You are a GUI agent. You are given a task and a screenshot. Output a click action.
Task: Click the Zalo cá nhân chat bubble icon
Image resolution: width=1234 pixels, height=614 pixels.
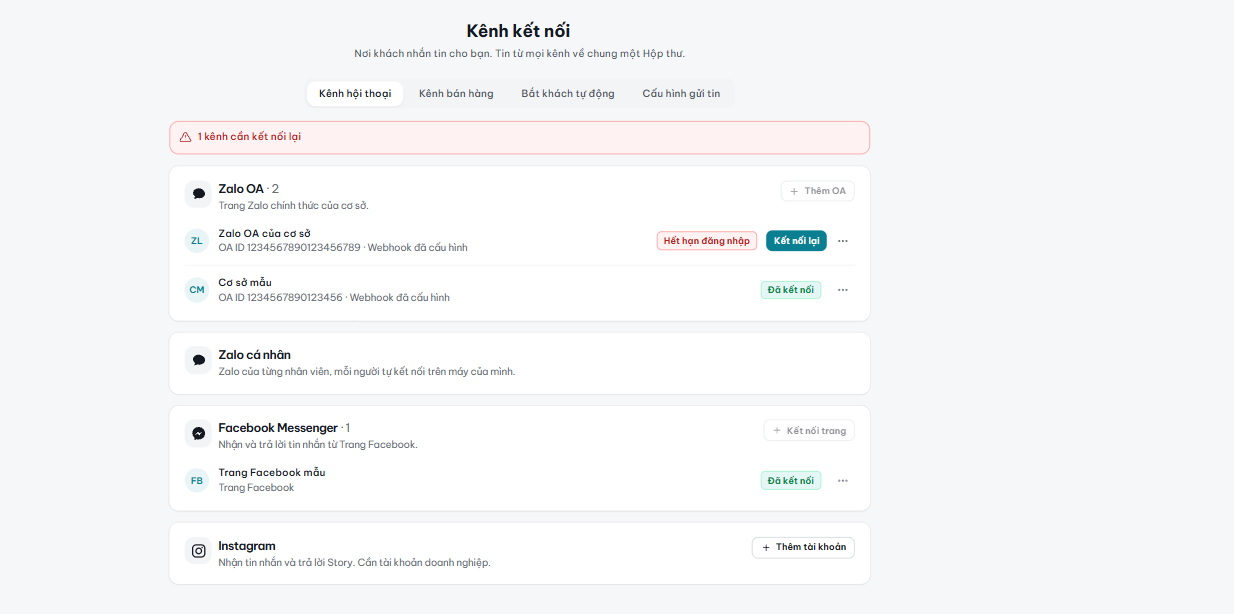point(198,360)
